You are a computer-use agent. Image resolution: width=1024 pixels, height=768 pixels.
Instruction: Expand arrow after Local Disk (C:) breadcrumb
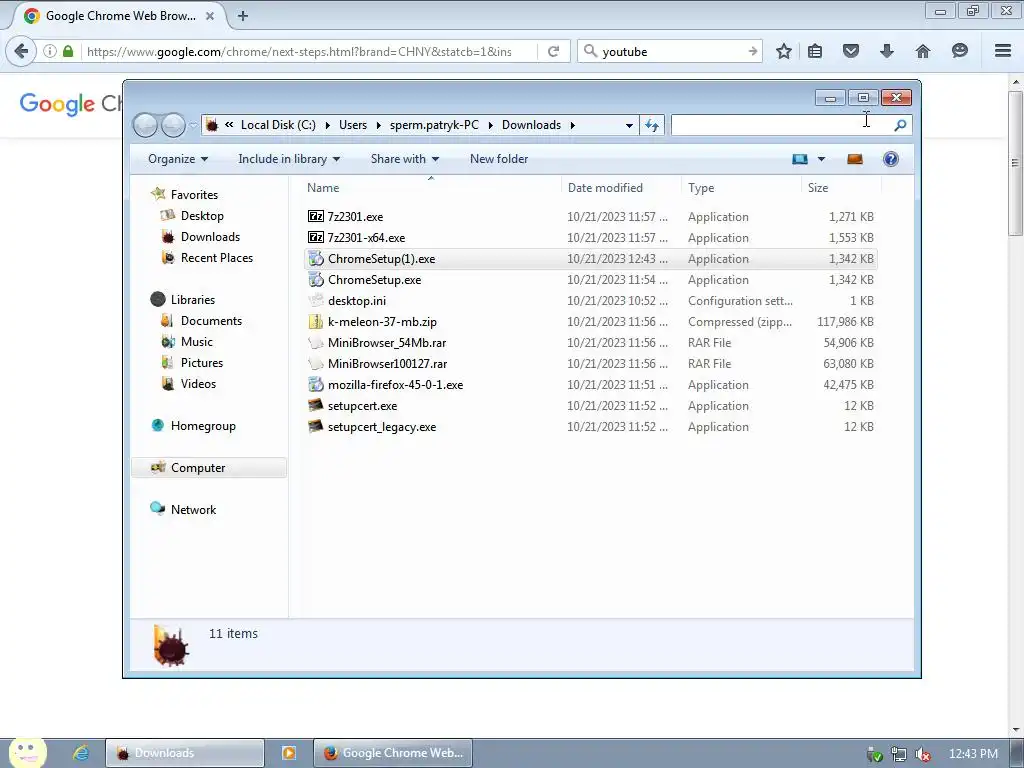pos(327,125)
